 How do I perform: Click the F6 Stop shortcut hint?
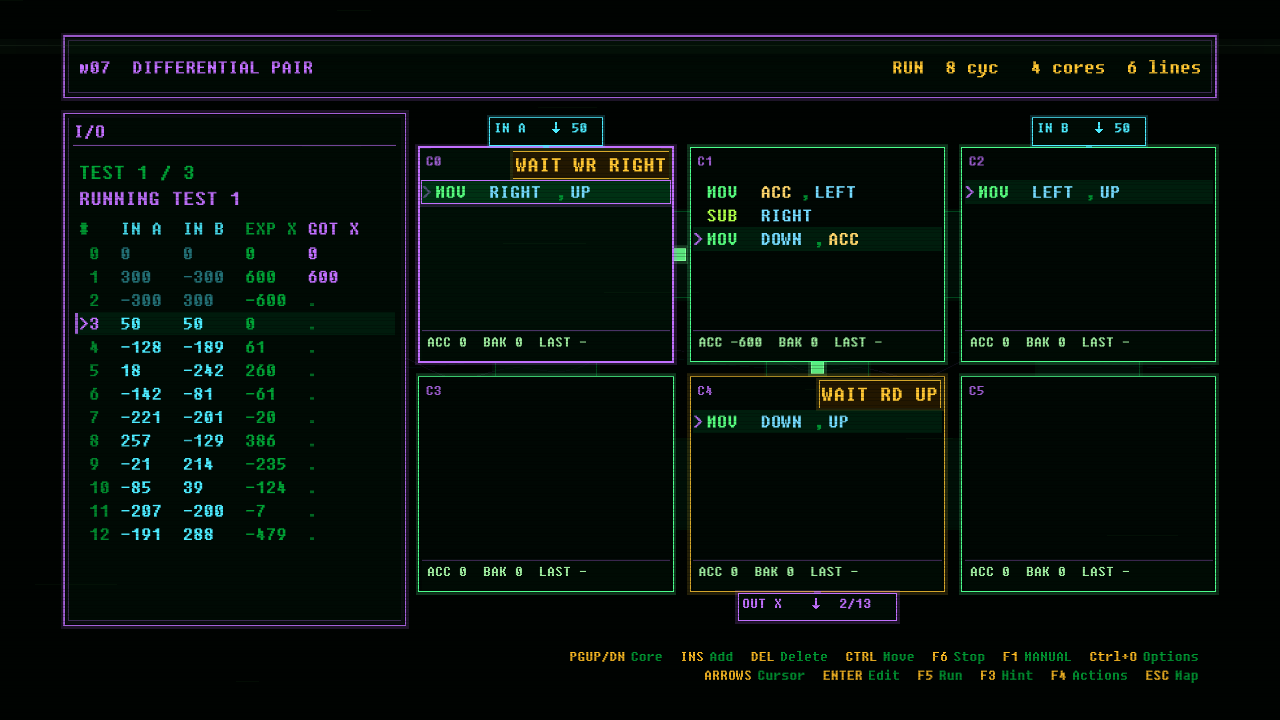coord(958,657)
